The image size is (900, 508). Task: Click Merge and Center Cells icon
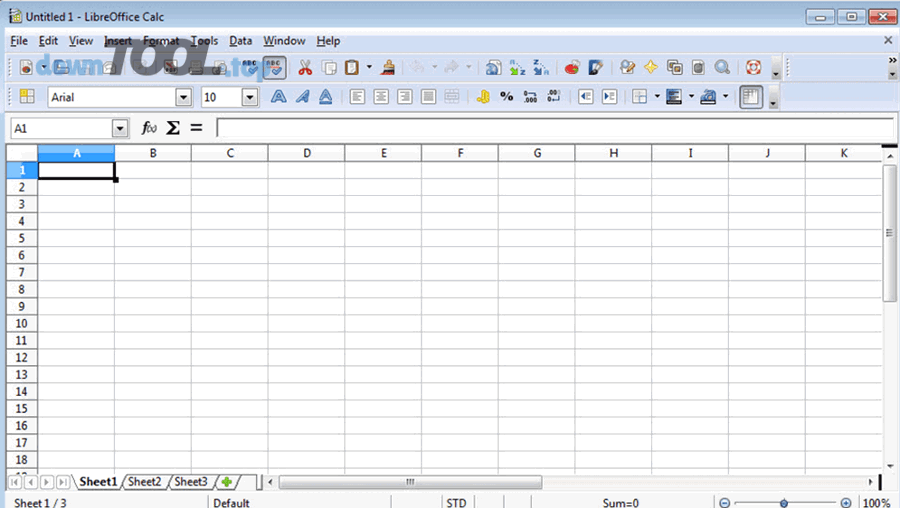[452, 96]
